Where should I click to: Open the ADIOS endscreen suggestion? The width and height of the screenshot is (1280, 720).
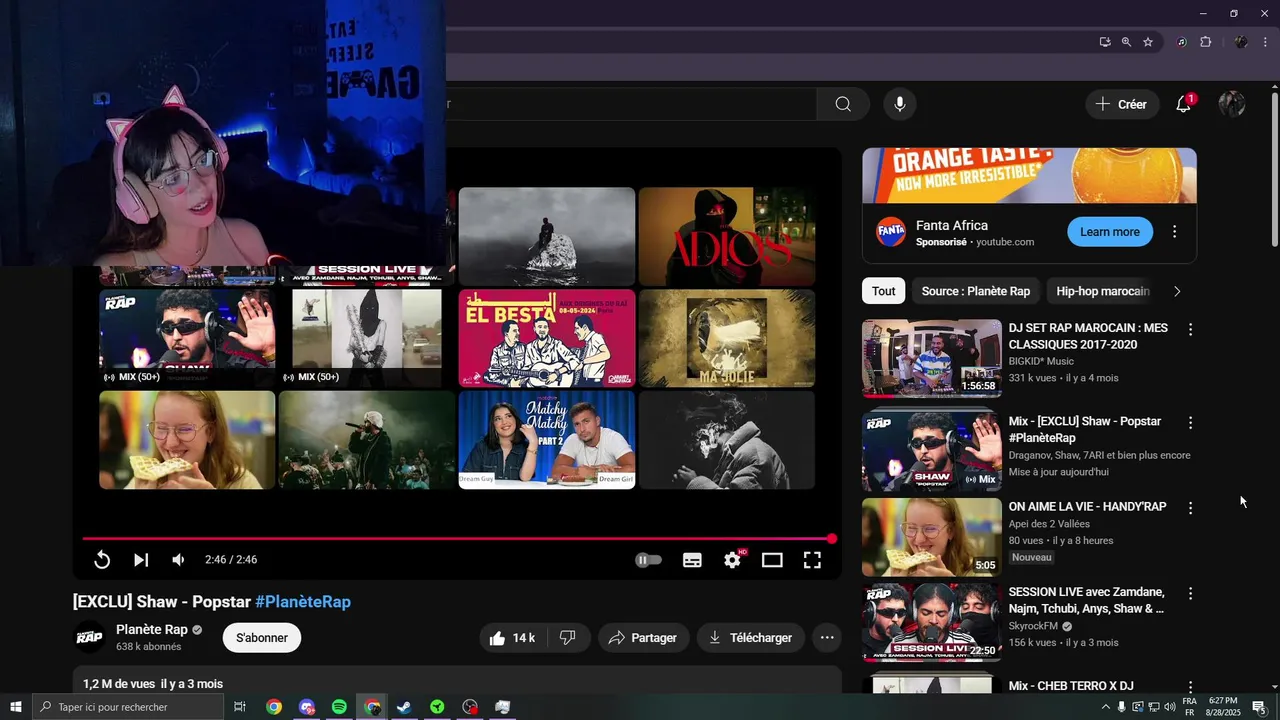(727, 237)
